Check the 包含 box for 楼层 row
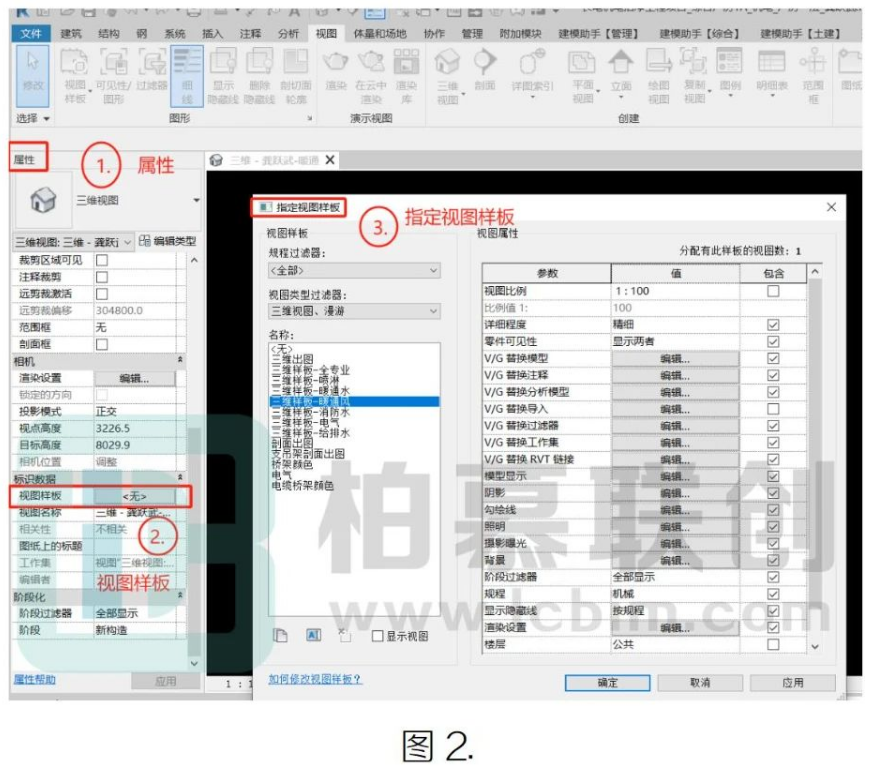The height and width of the screenshot is (777, 881). pos(773,644)
